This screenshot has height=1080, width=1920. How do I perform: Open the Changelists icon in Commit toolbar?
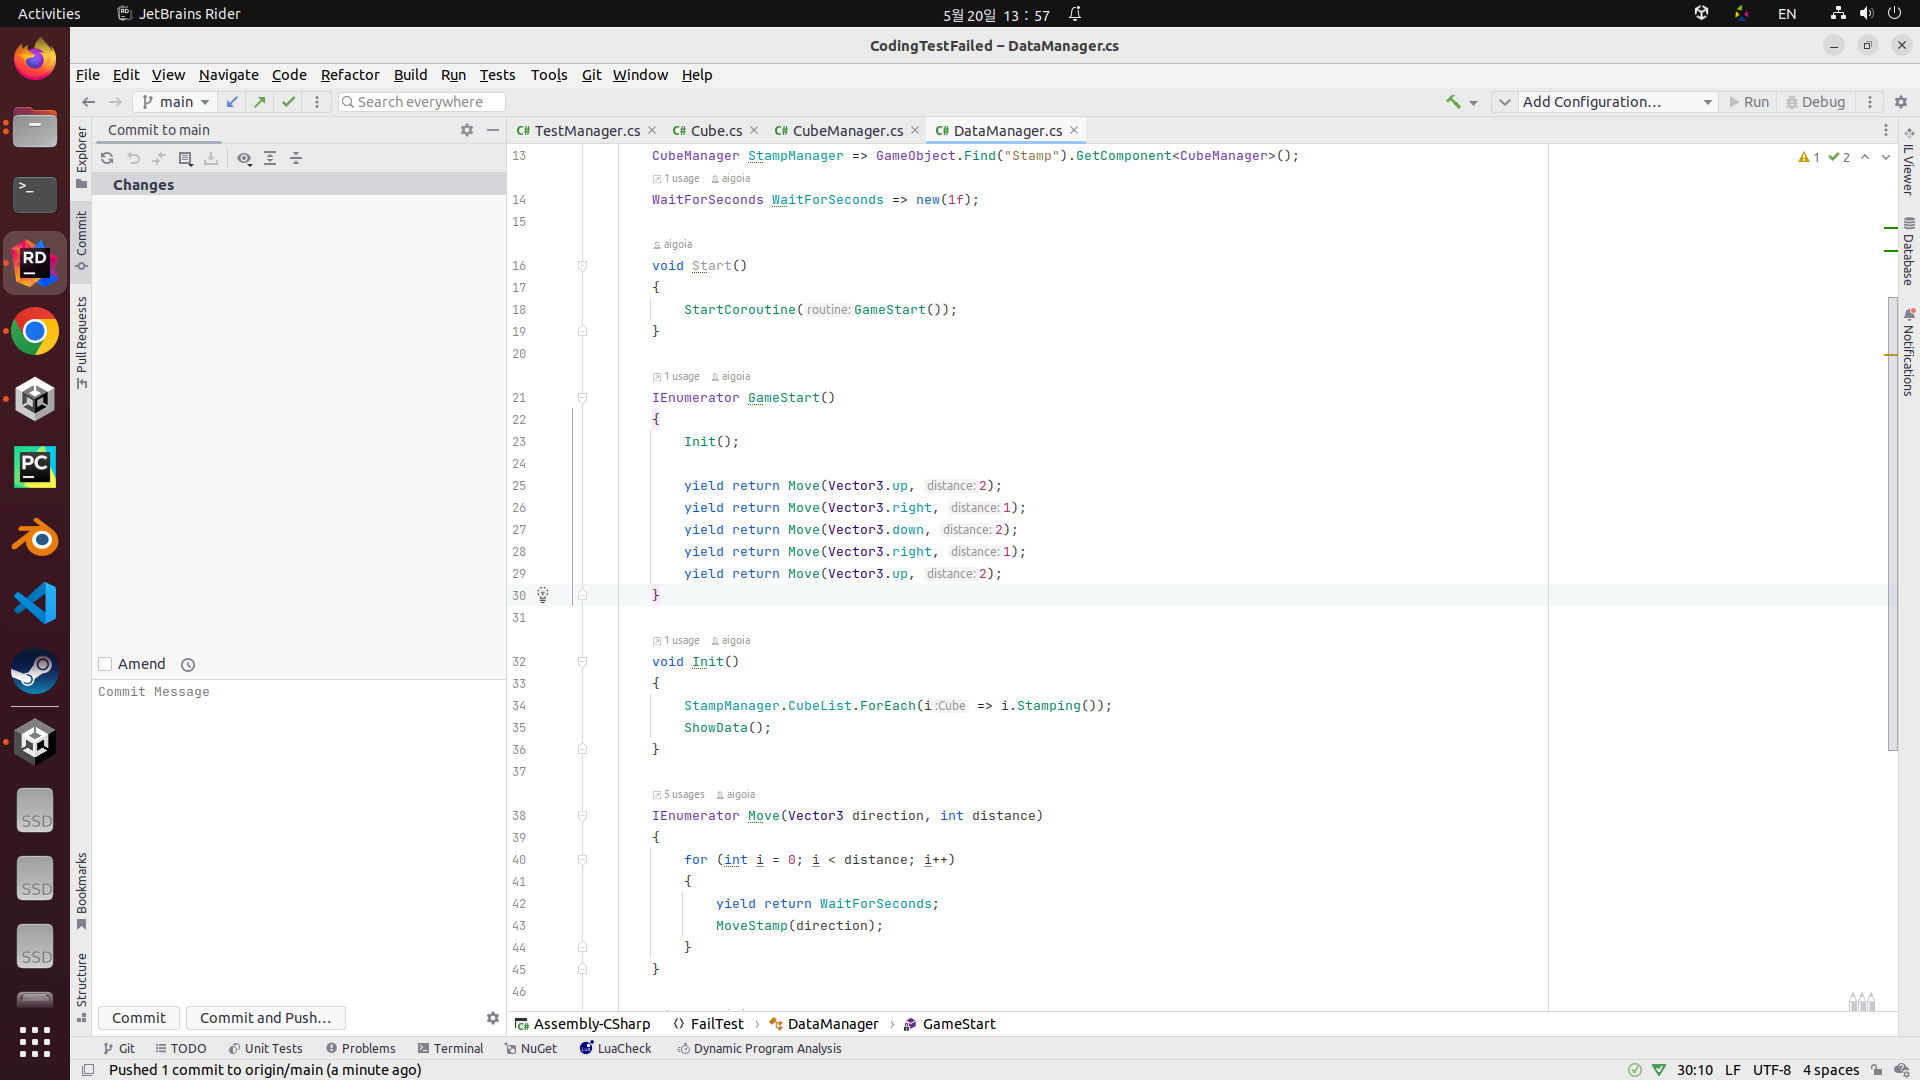click(x=185, y=158)
